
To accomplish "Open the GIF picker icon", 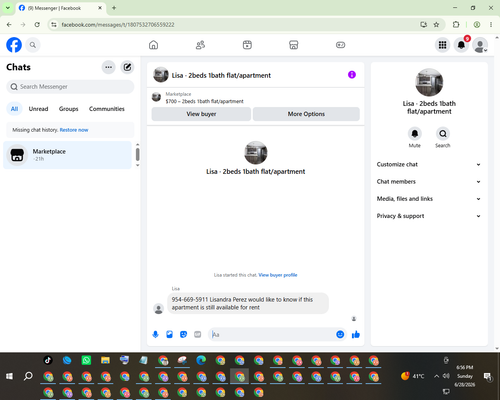I will pyautogui.click(x=198, y=334).
